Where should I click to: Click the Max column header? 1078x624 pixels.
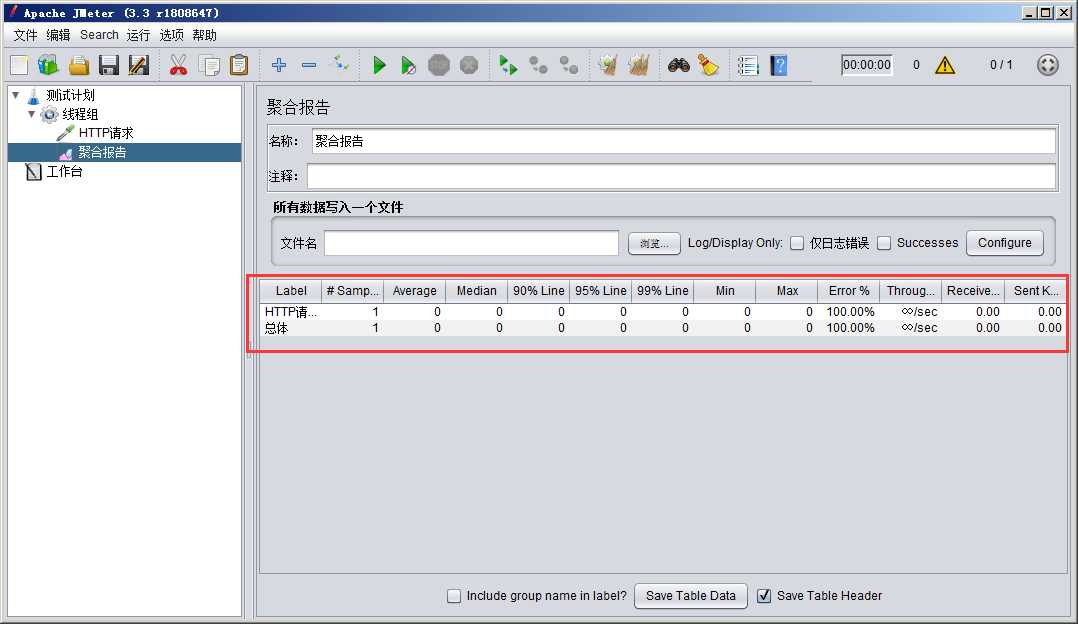[786, 291]
